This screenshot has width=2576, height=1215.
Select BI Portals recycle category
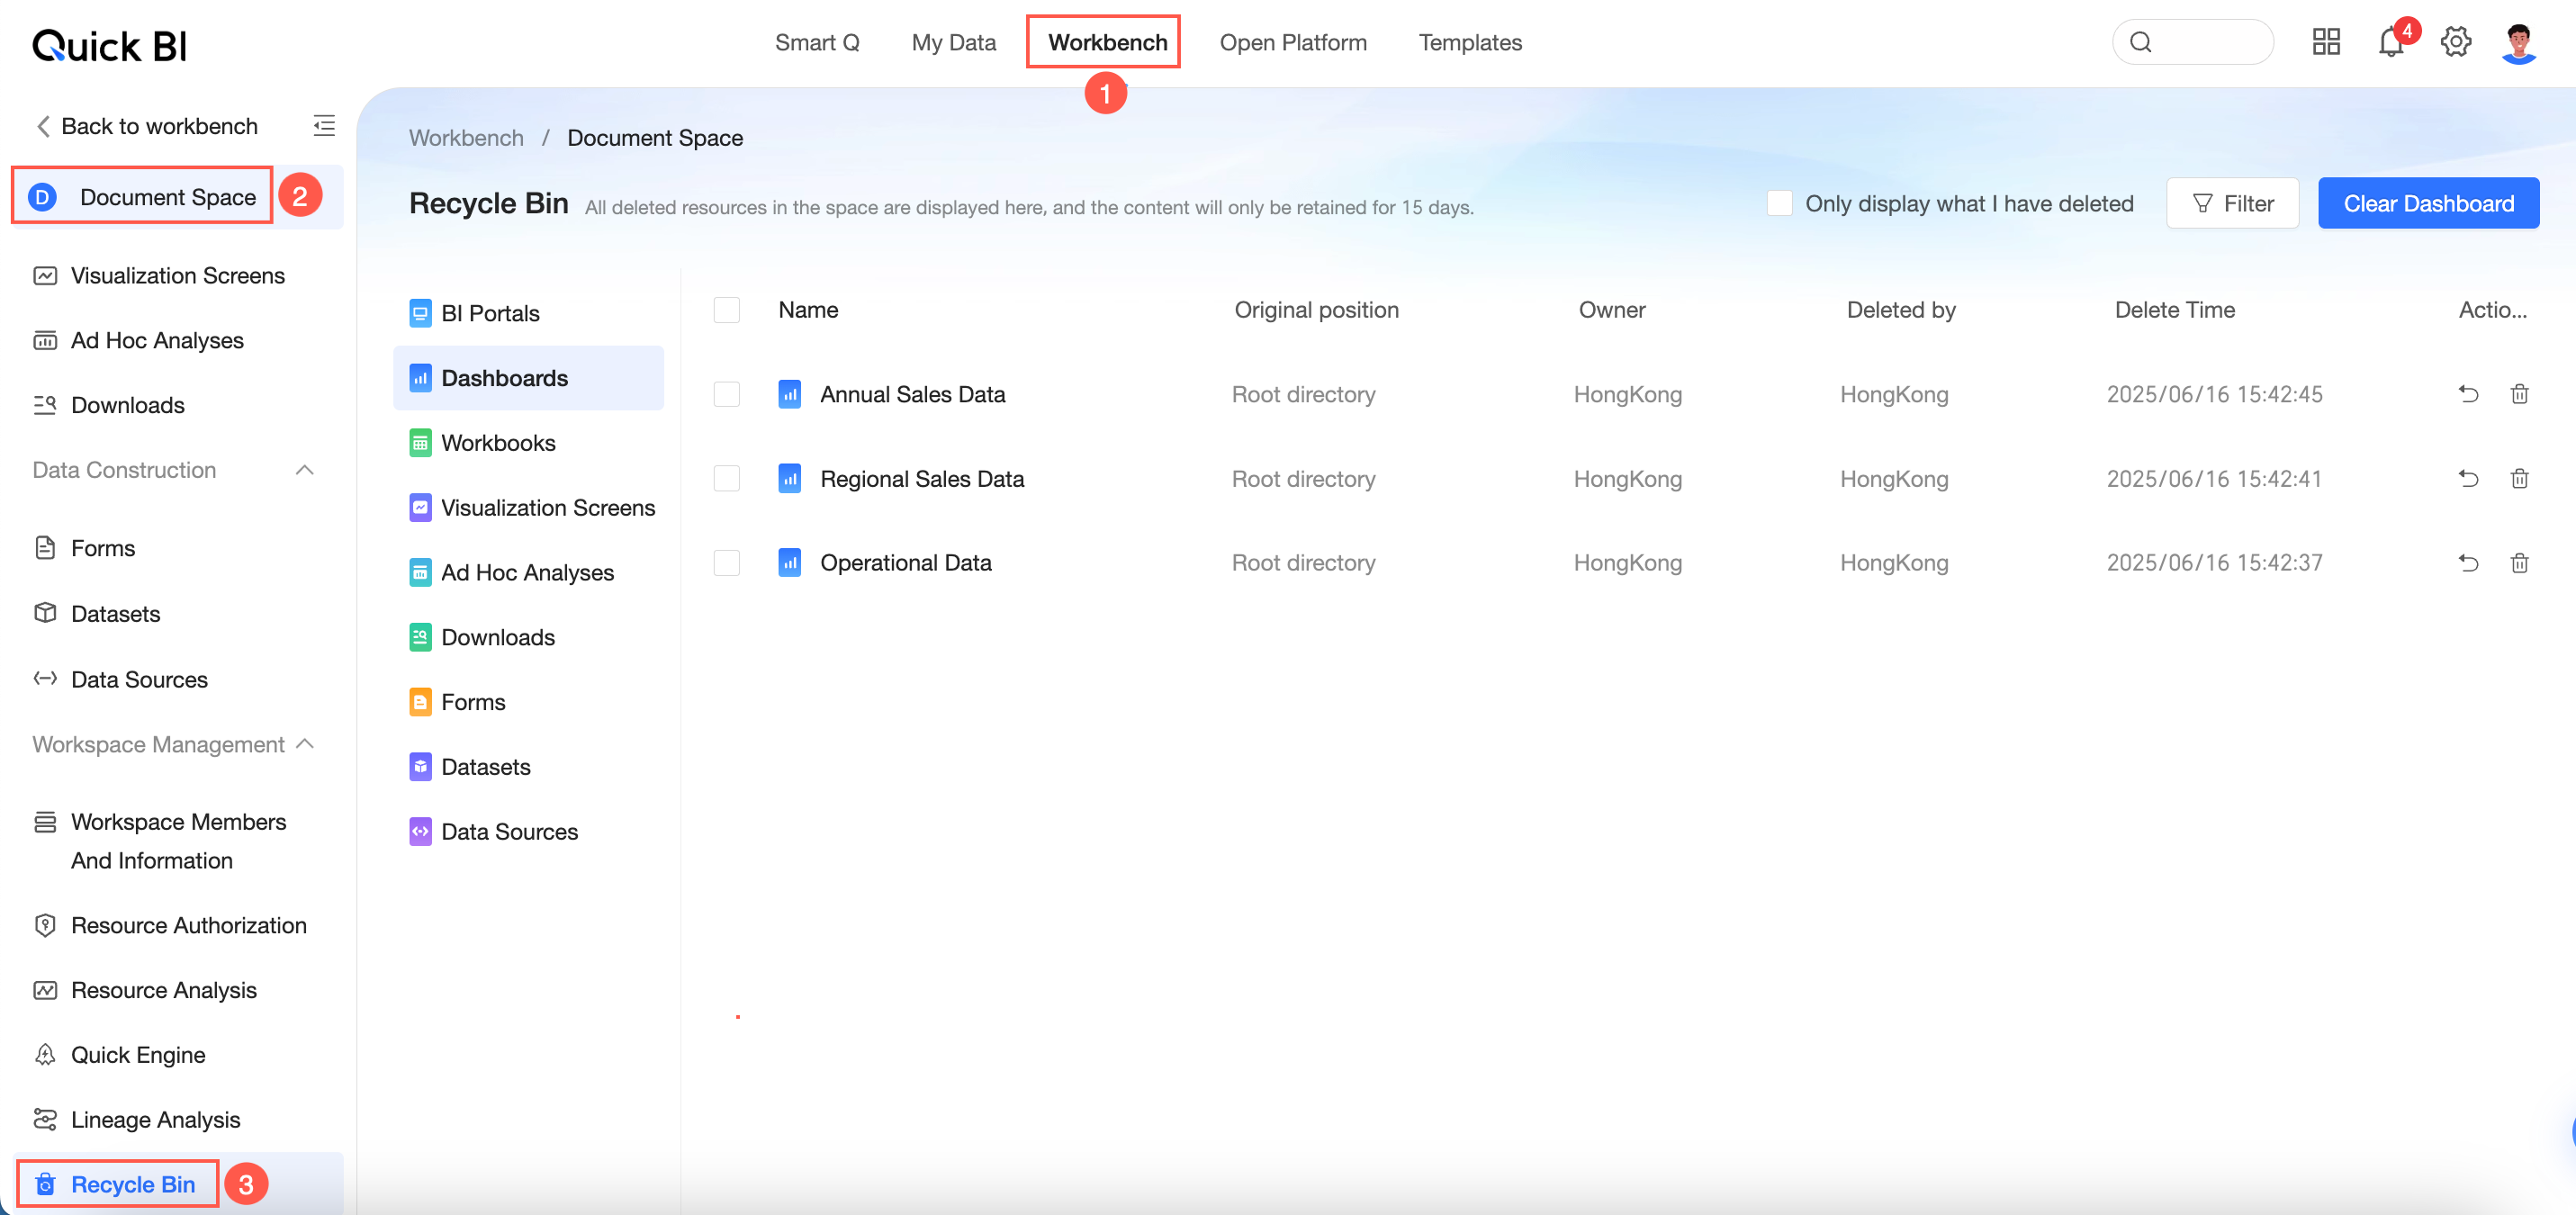[x=528, y=313]
